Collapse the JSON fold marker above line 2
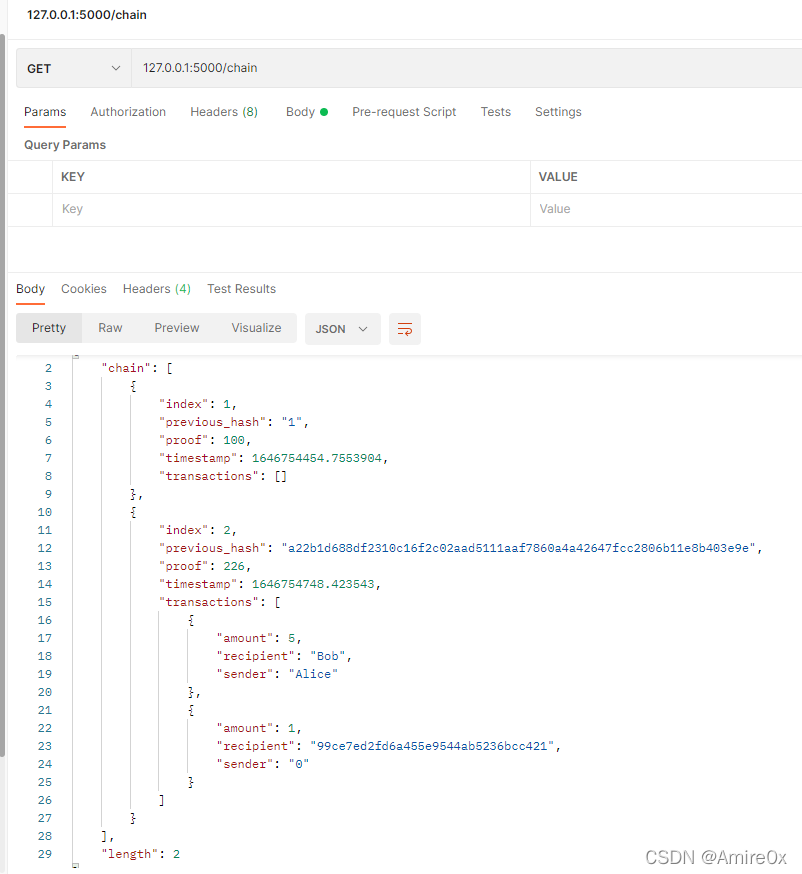The width and height of the screenshot is (802, 874). pos(76,356)
